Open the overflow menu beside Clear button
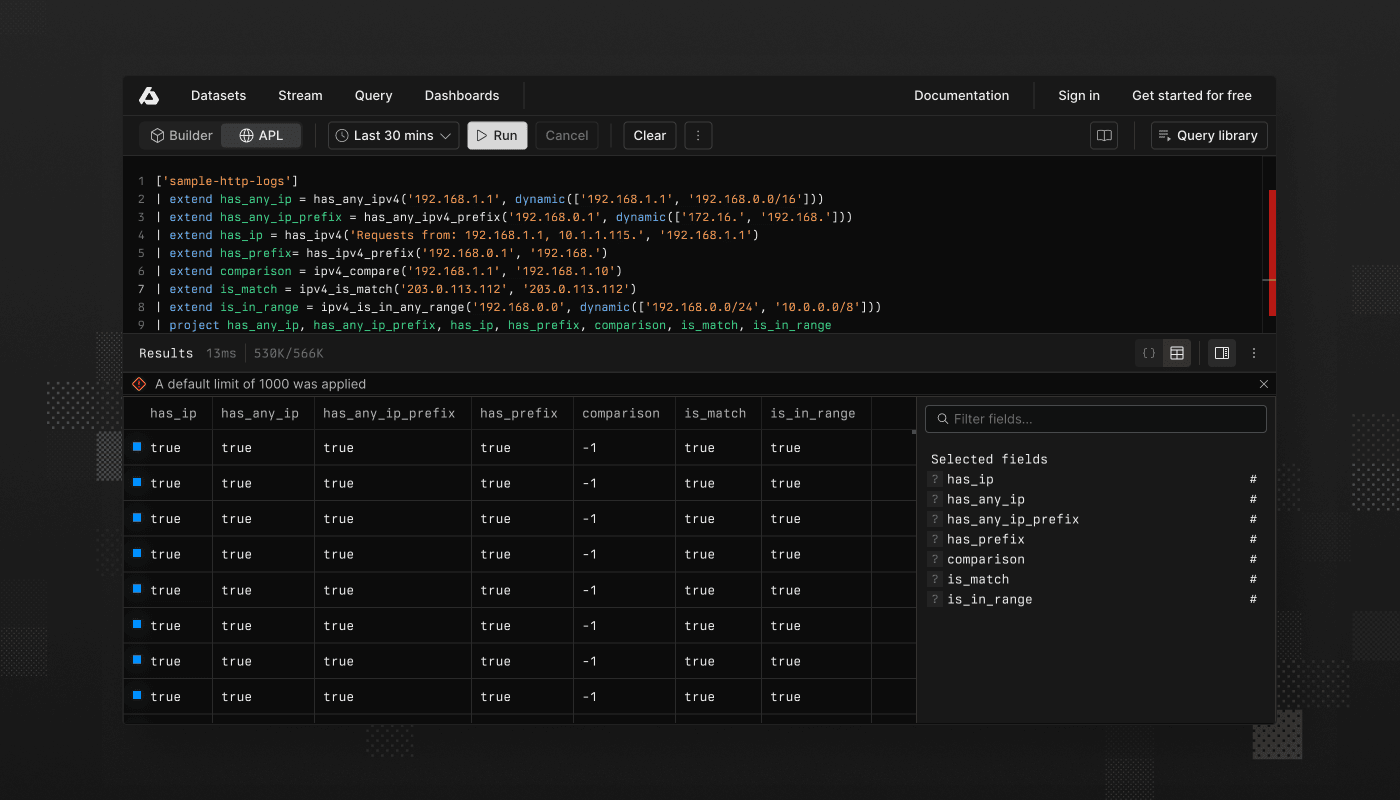This screenshot has width=1400, height=800. pos(698,135)
